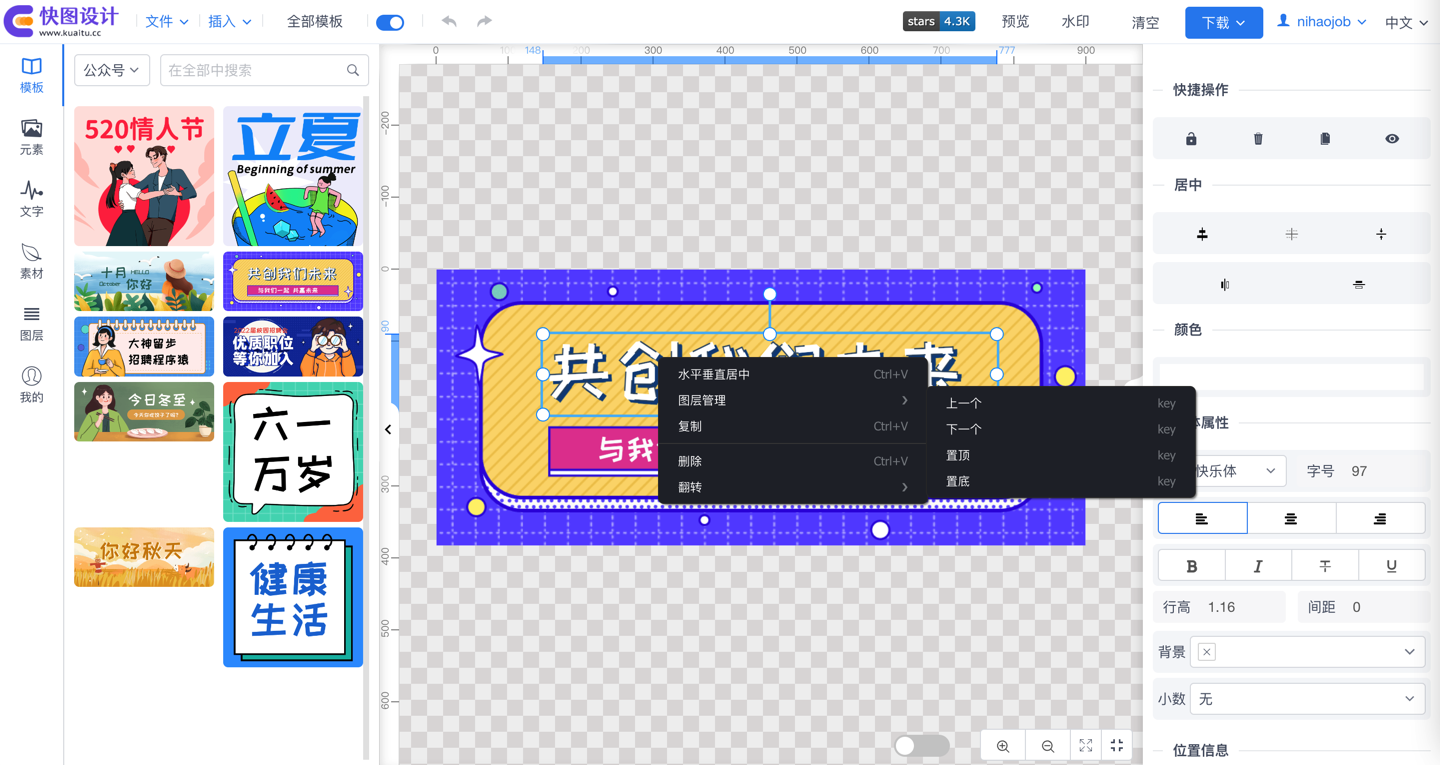Delete the selected element using trash icon
The image size is (1440, 765).
pos(1258,139)
